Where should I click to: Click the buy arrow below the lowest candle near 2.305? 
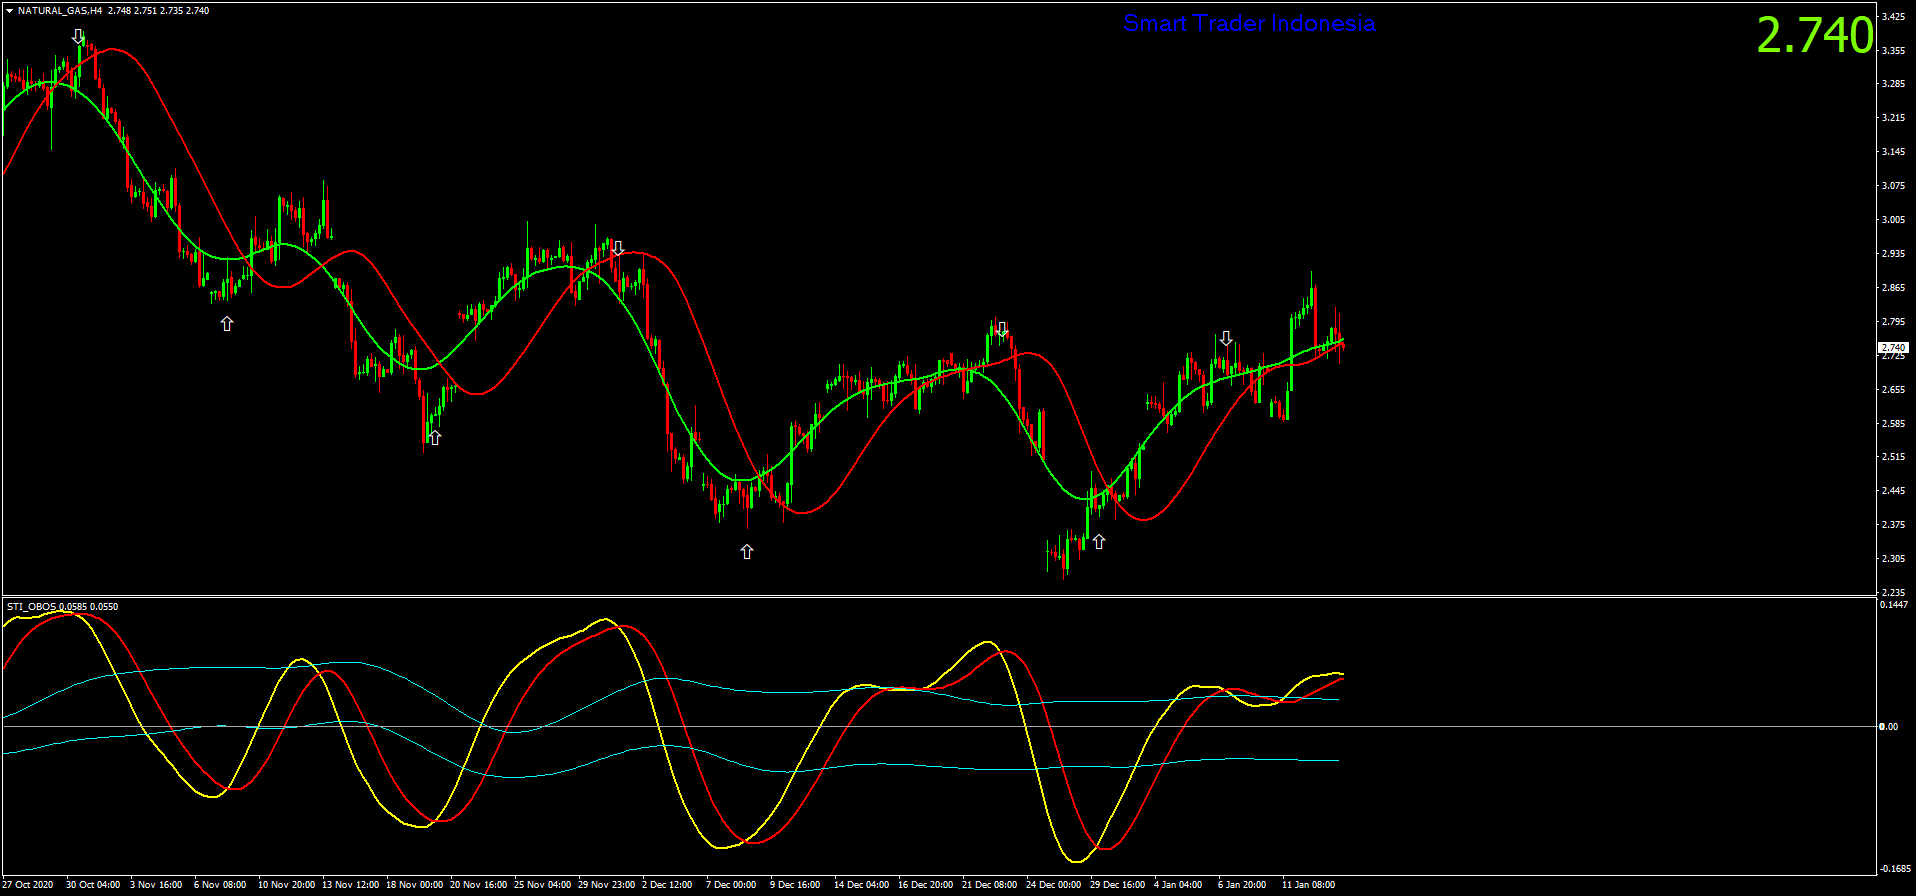click(x=1099, y=541)
